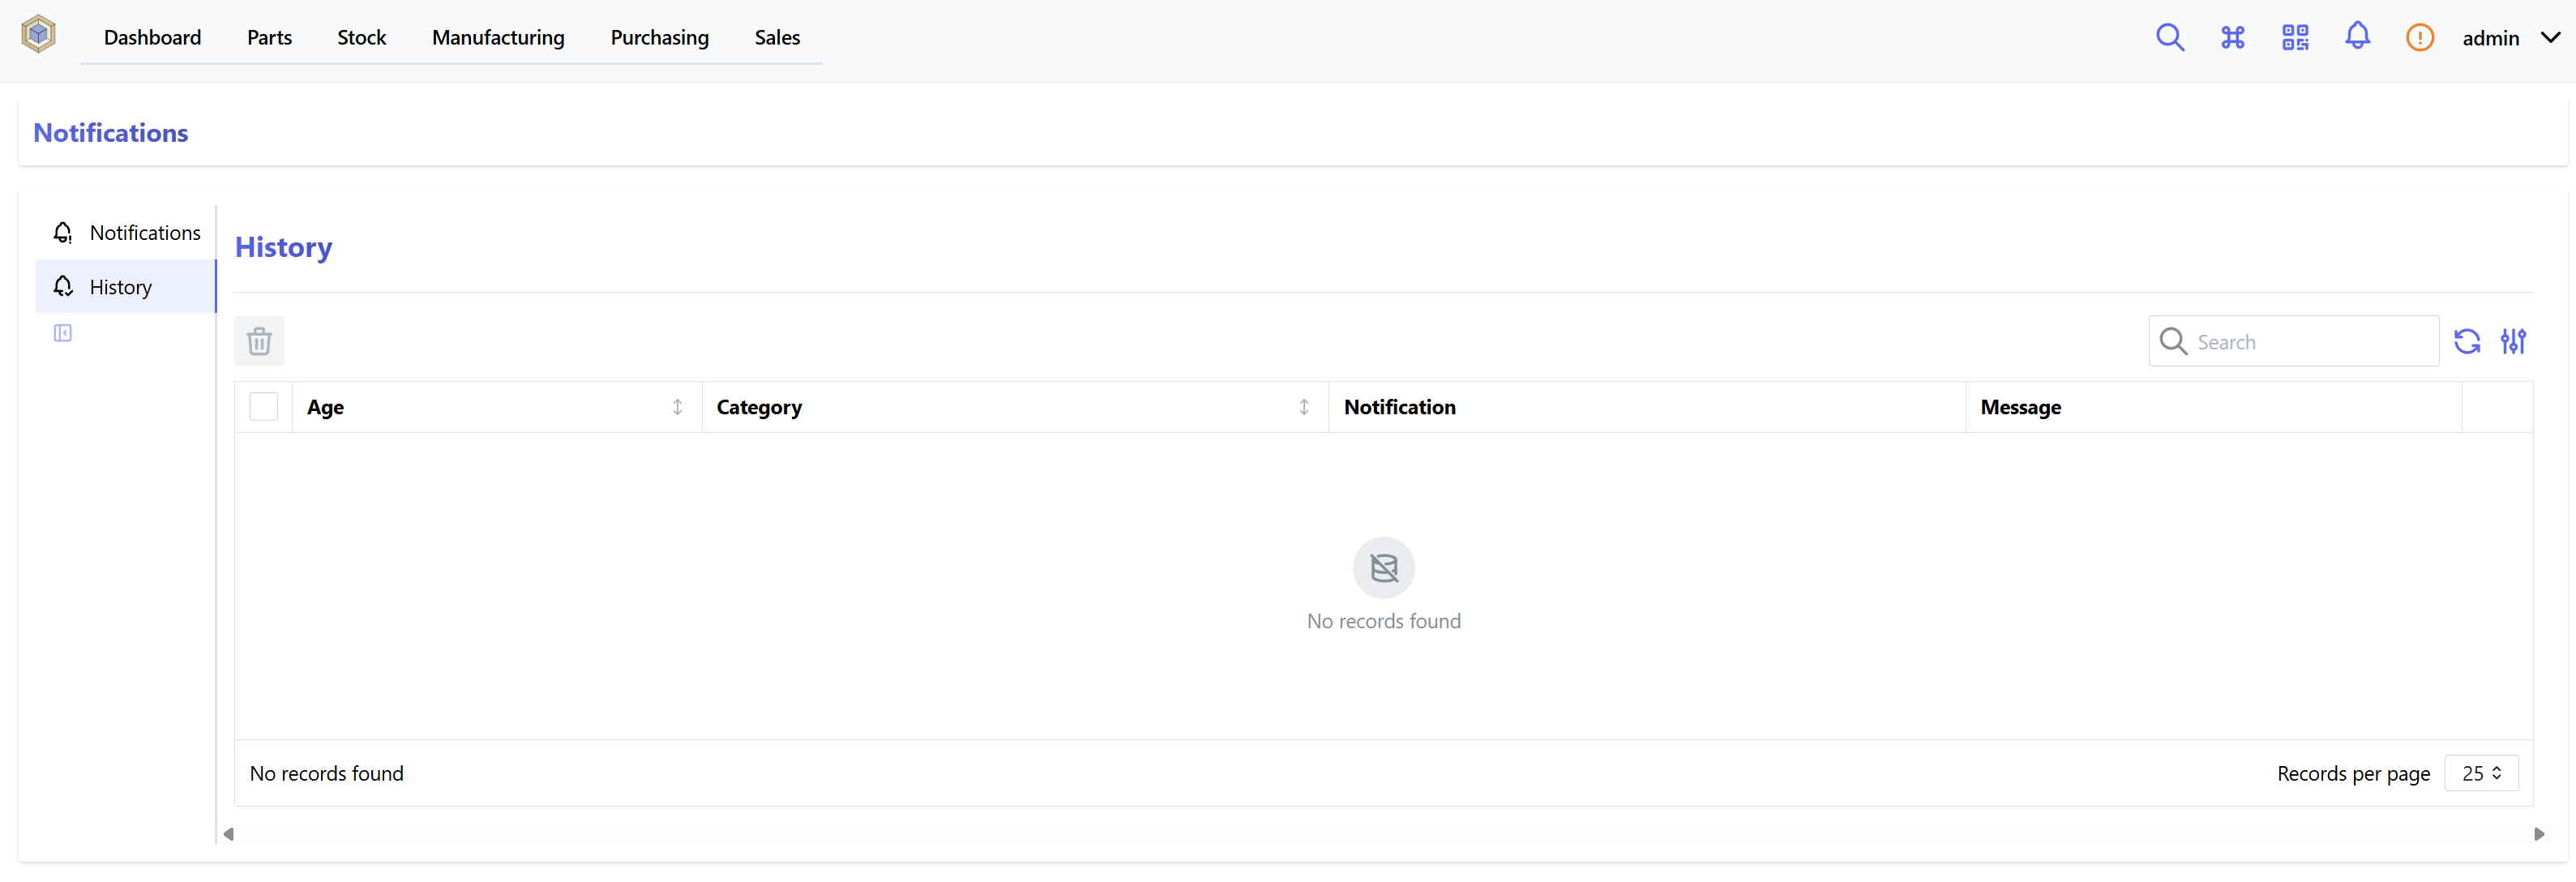The width and height of the screenshot is (2576, 882).
Task: Select all rows with the header checkbox
Action: pos(263,407)
